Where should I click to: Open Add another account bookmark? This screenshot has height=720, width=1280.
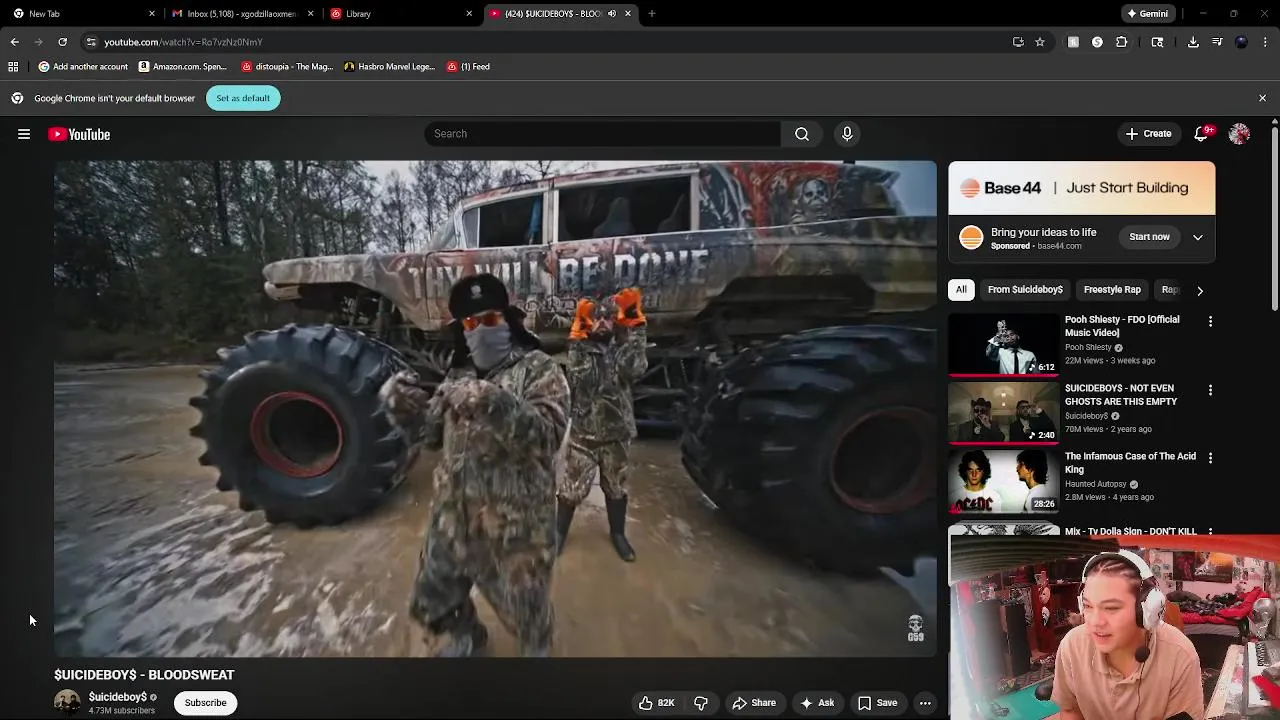[x=83, y=67]
